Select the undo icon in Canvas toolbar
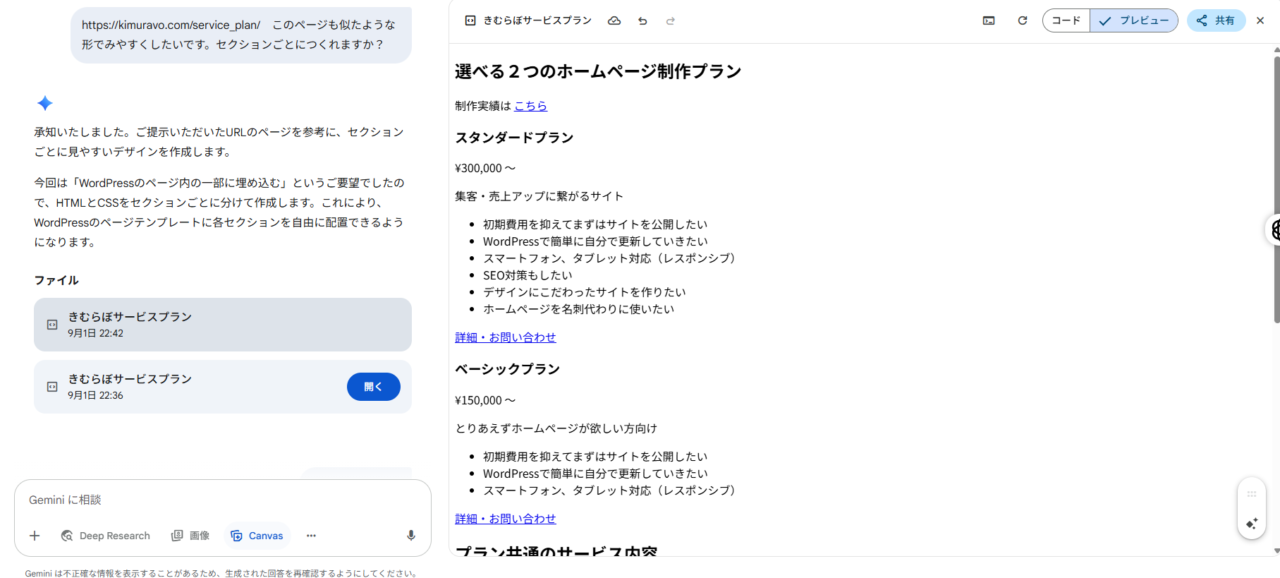Image resolution: width=1280 pixels, height=578 pixels. click(x=642, y=20)
